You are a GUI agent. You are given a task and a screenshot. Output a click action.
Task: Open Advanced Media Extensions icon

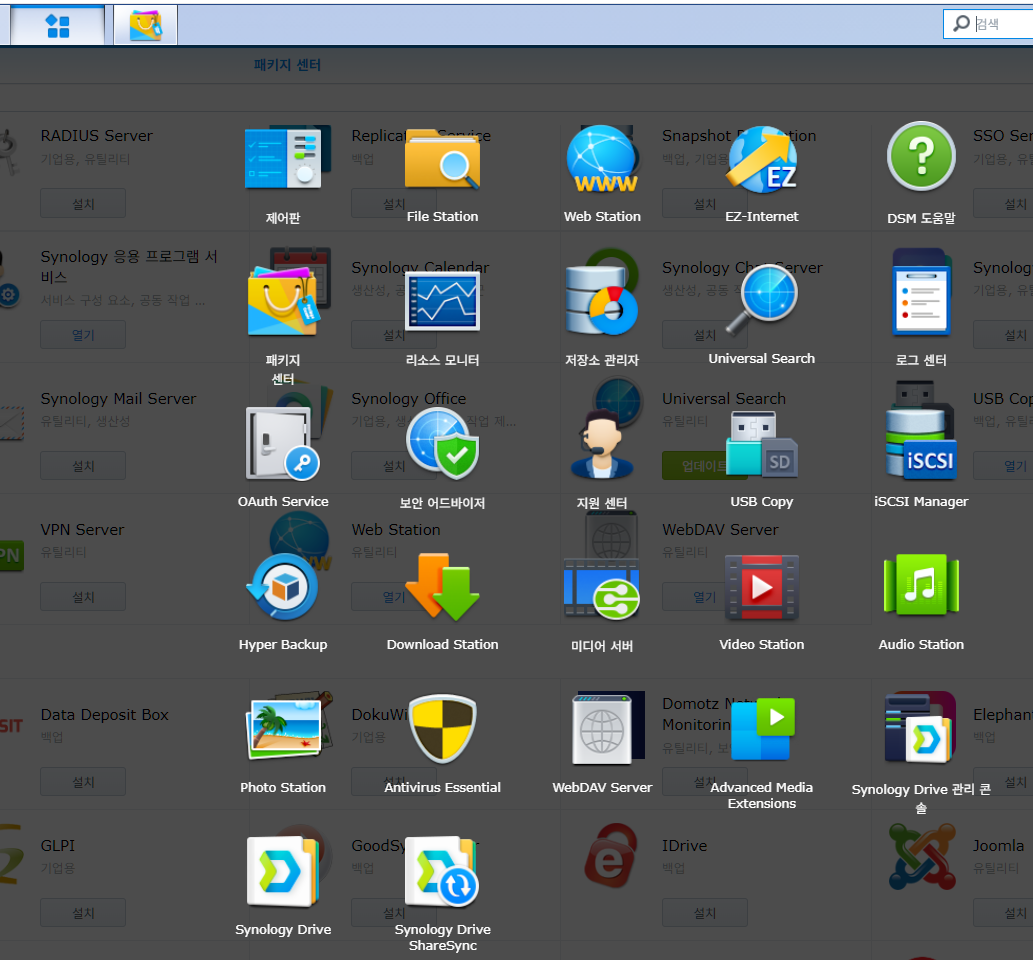[x=762, y=729]
